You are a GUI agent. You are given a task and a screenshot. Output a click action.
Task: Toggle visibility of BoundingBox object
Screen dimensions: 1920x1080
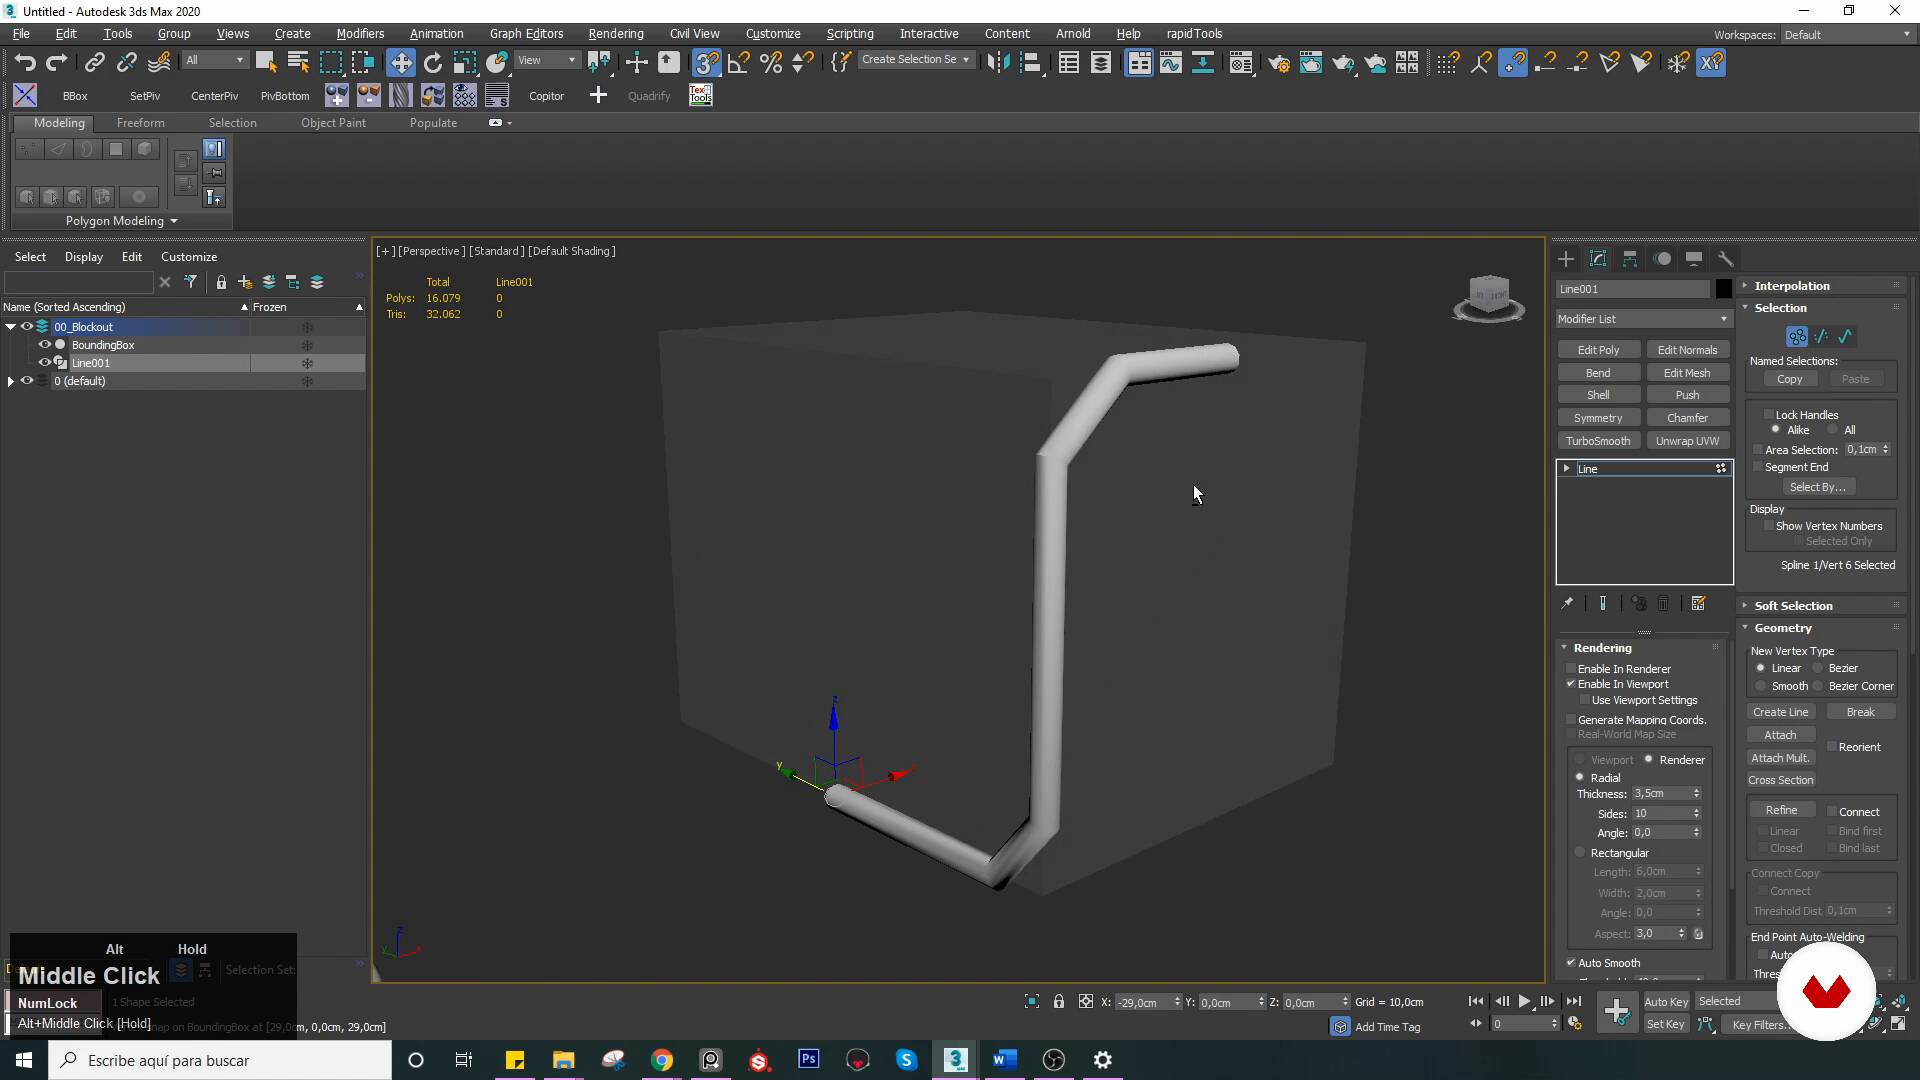[x=44, y=345]
